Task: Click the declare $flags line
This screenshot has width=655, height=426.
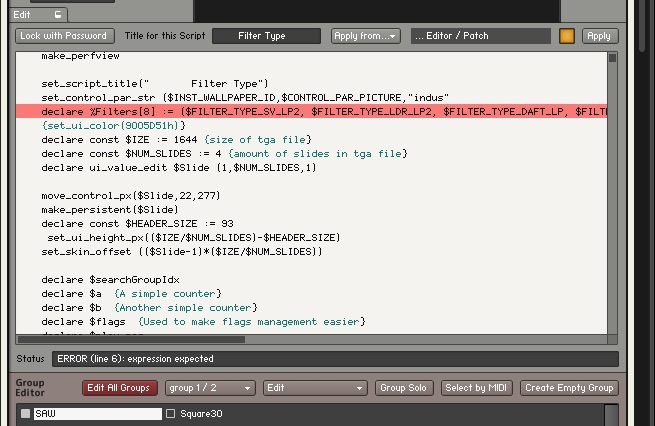Action: click(203, 322)
